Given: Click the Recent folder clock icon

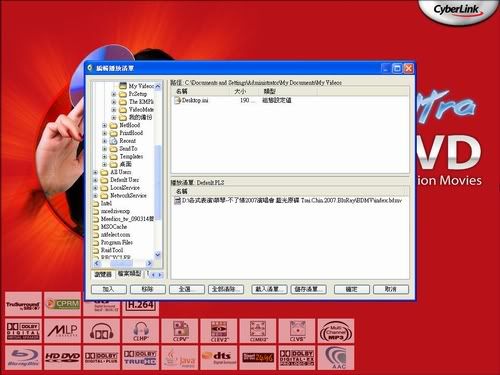Looking at the screenshot, I should pos(114,141).
